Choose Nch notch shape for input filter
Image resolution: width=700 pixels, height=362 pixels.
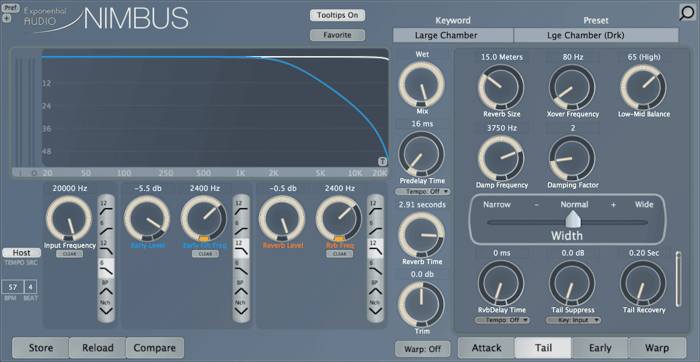click(106, 308)
